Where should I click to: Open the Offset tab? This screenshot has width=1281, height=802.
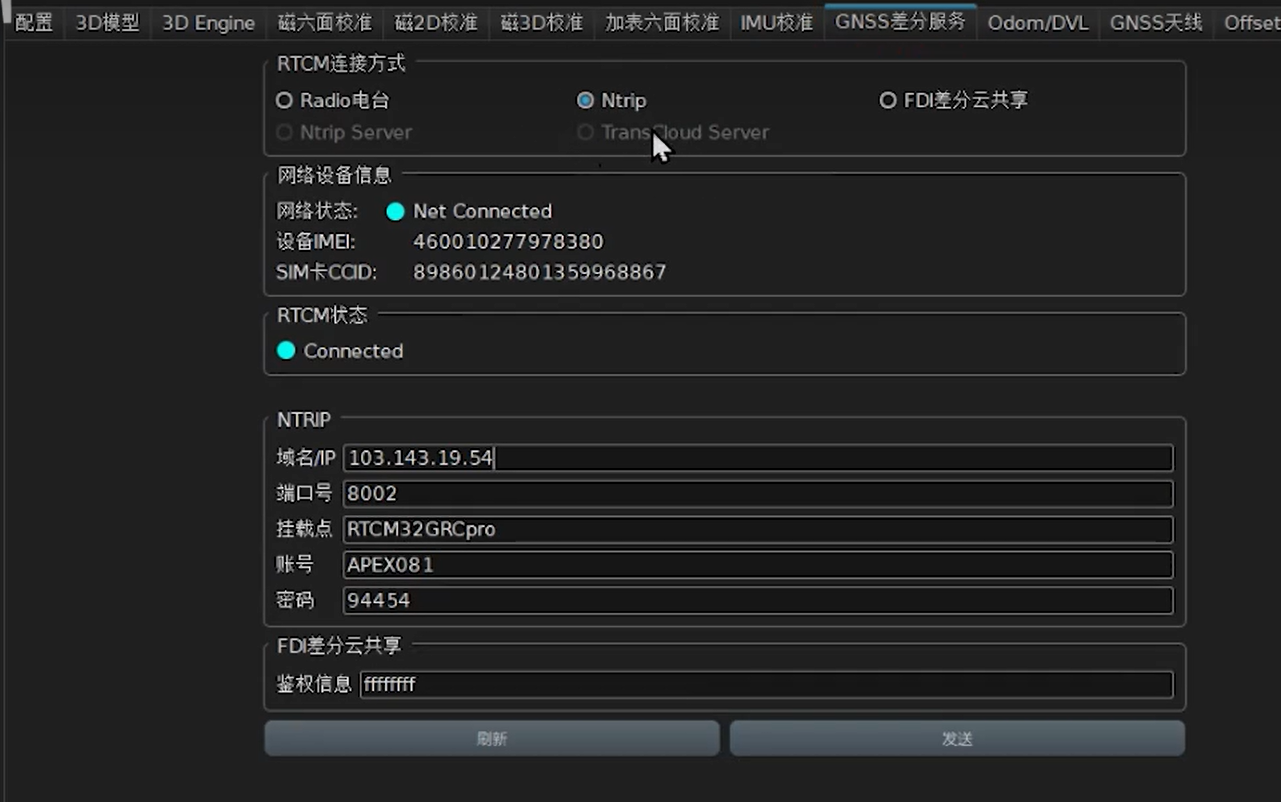pyautogui.click(x=1250, y=22)
